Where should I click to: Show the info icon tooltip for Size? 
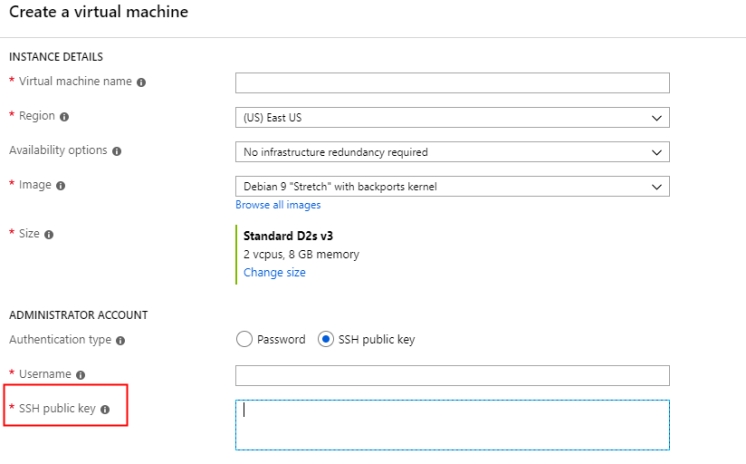[49, 234]
